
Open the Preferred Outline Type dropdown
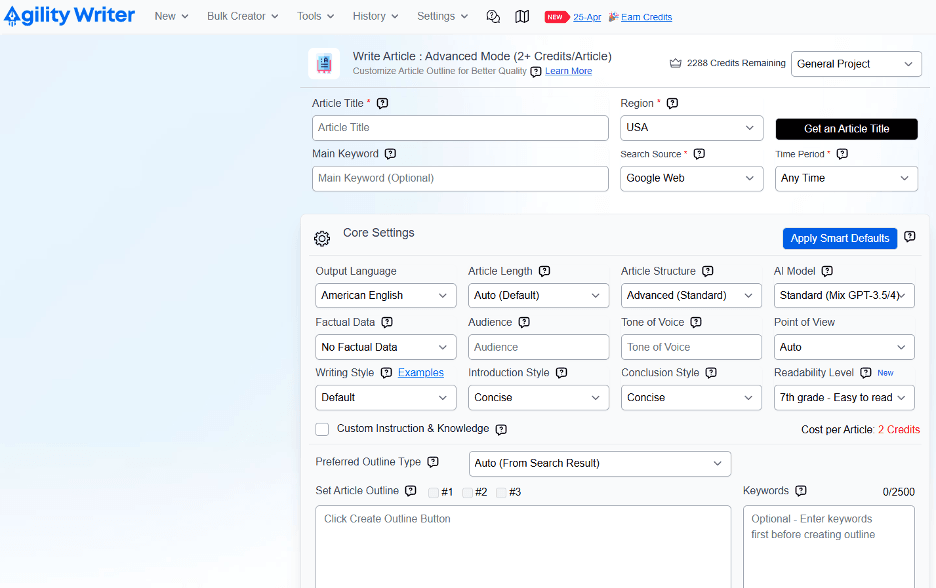[599, 463]
